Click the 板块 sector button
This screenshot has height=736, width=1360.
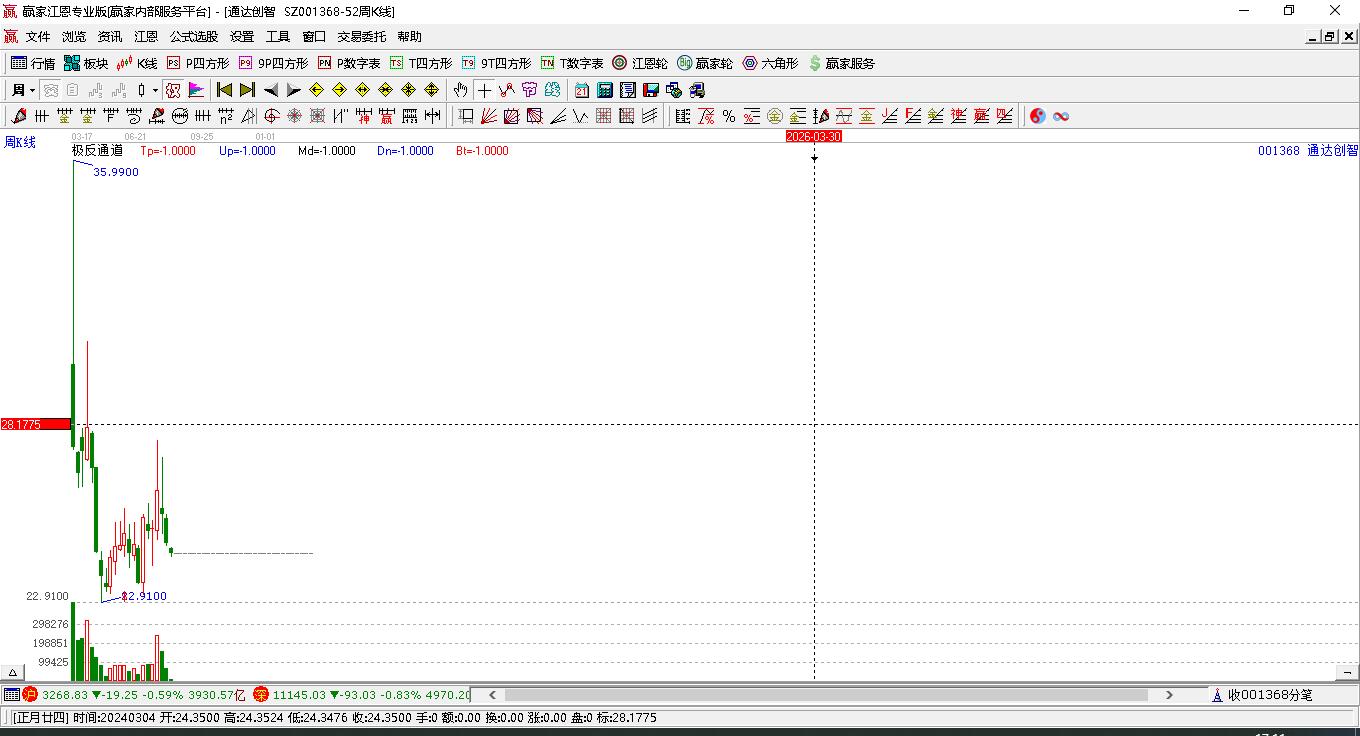pos(86,63)
